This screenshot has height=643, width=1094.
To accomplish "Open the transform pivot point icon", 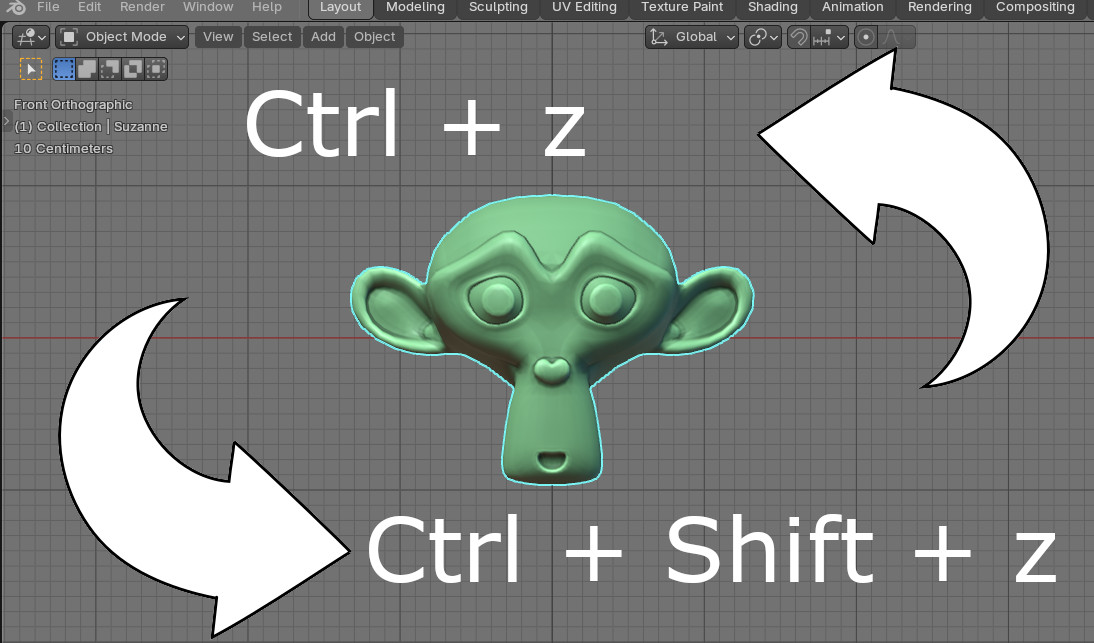I will click(761, 37).
